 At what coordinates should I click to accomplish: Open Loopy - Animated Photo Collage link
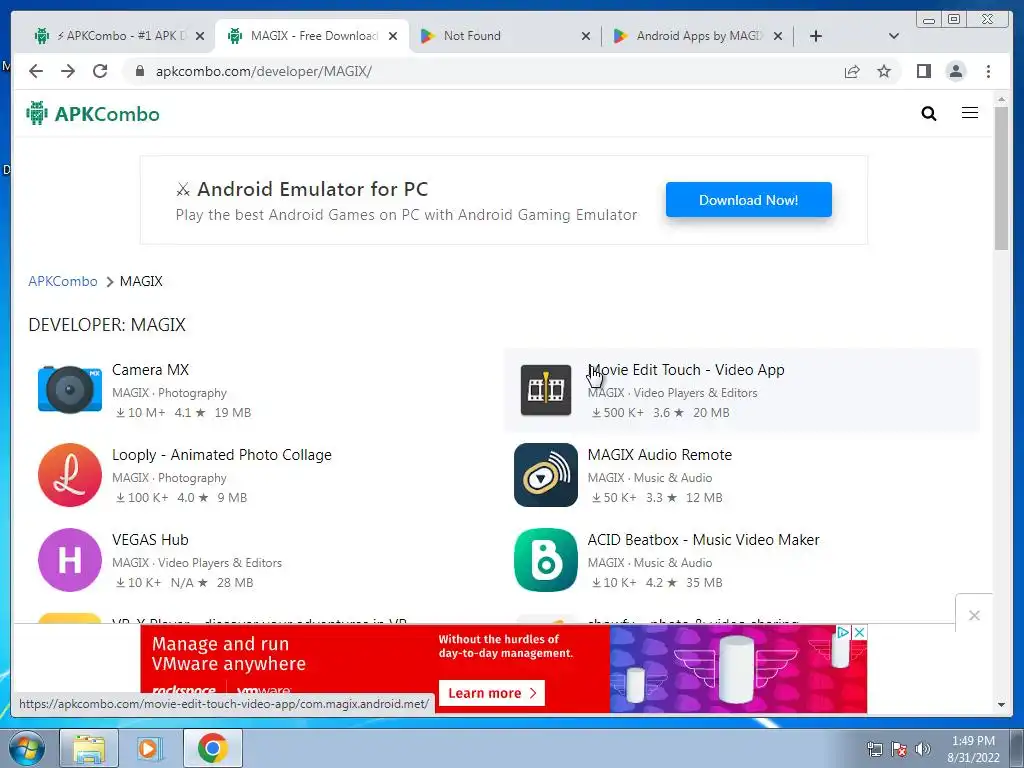221,455
